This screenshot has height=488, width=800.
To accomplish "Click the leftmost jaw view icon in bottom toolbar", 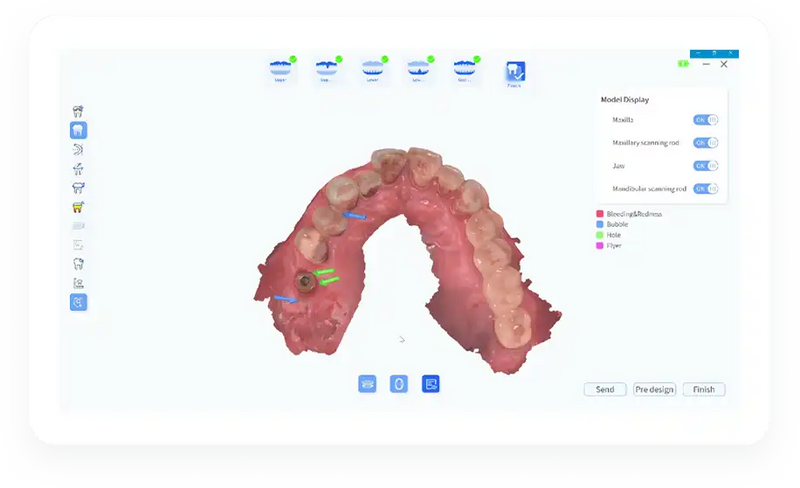I will point(367,384).
